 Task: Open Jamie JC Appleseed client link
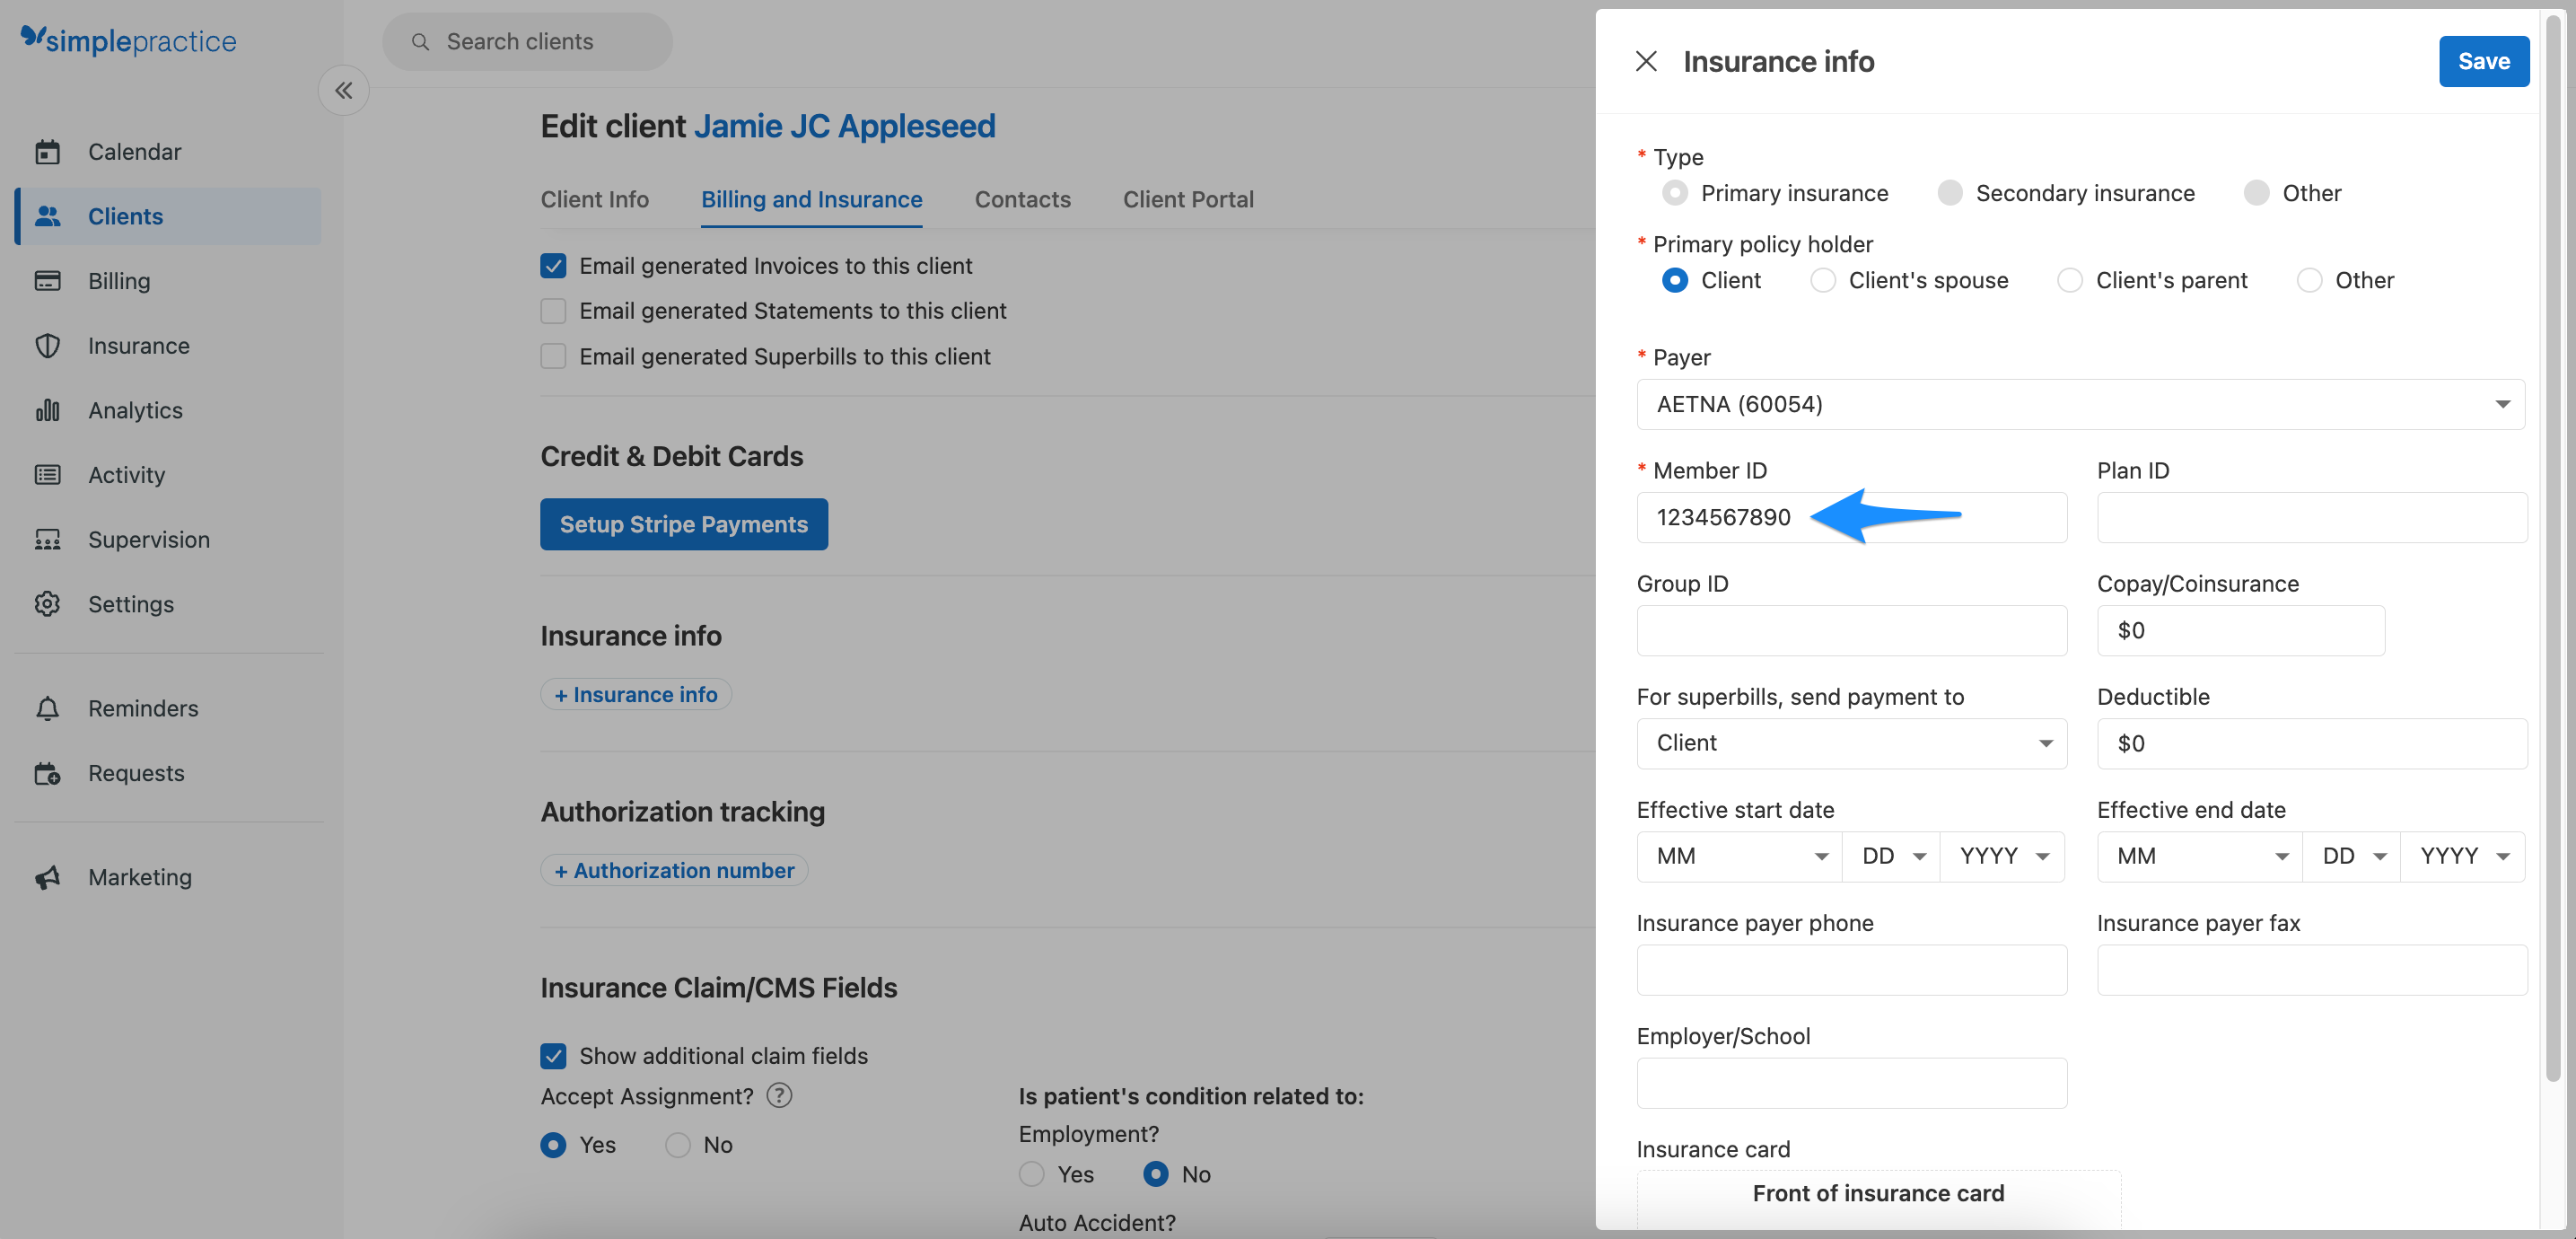tap(844, 126)
